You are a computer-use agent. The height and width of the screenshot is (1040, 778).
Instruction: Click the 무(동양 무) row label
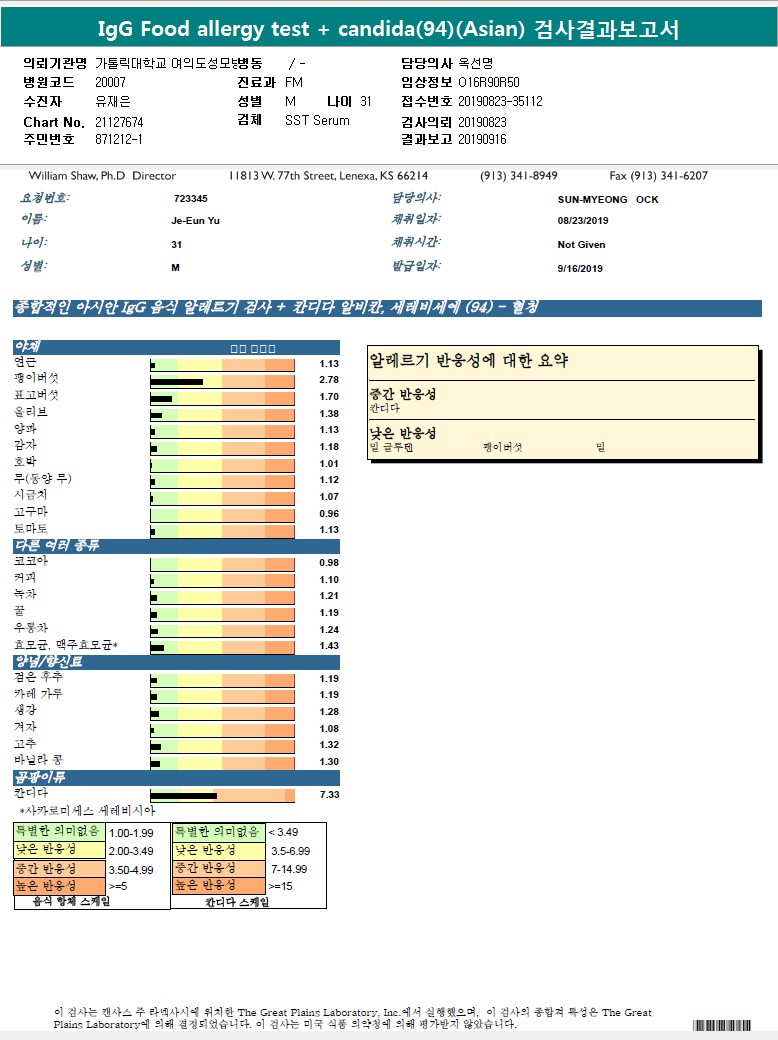(x=42, y=478)
